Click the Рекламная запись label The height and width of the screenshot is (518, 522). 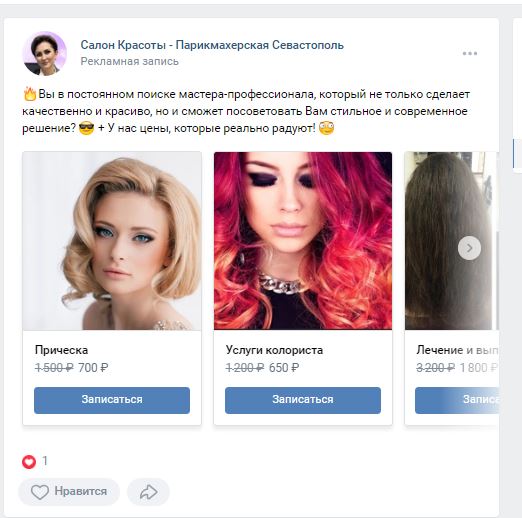[x=130, y=61]
